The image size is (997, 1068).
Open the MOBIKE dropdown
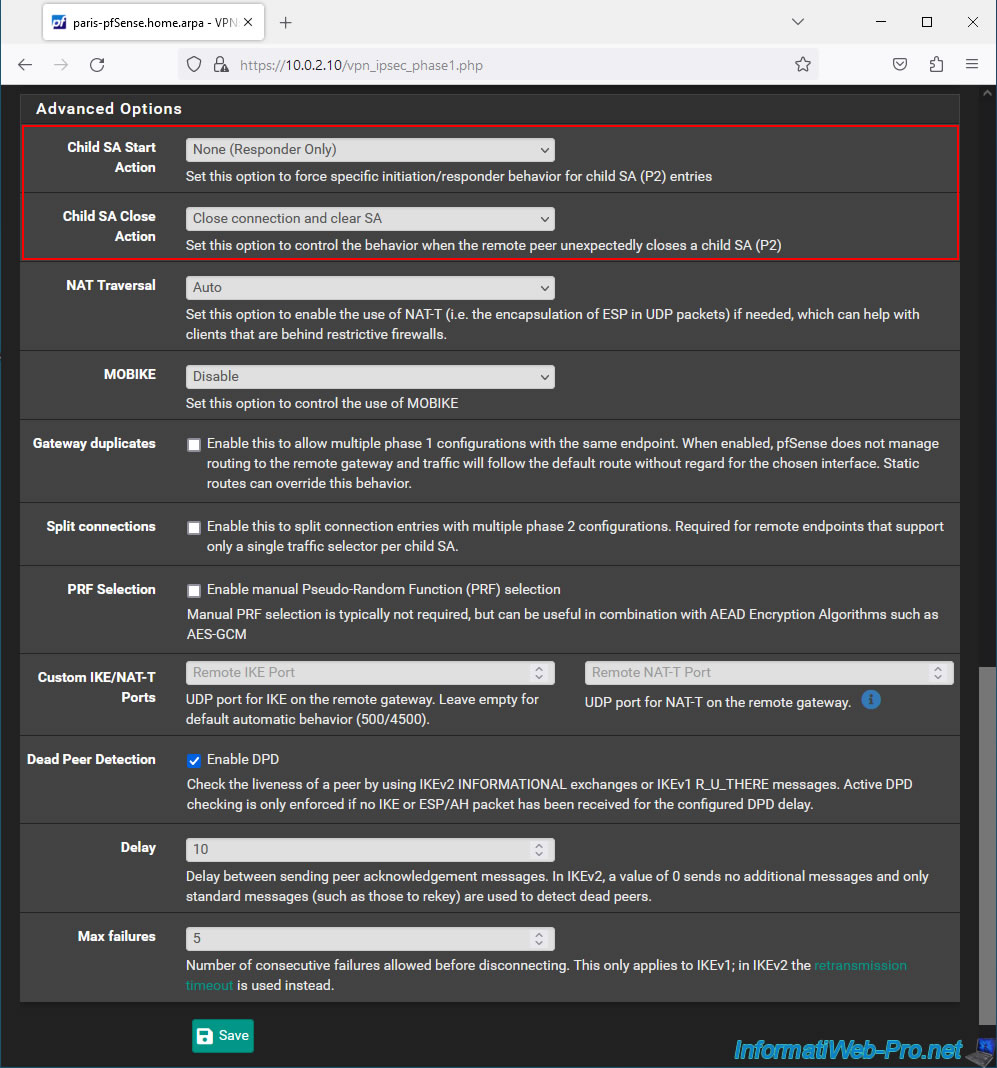pos(370,377)
